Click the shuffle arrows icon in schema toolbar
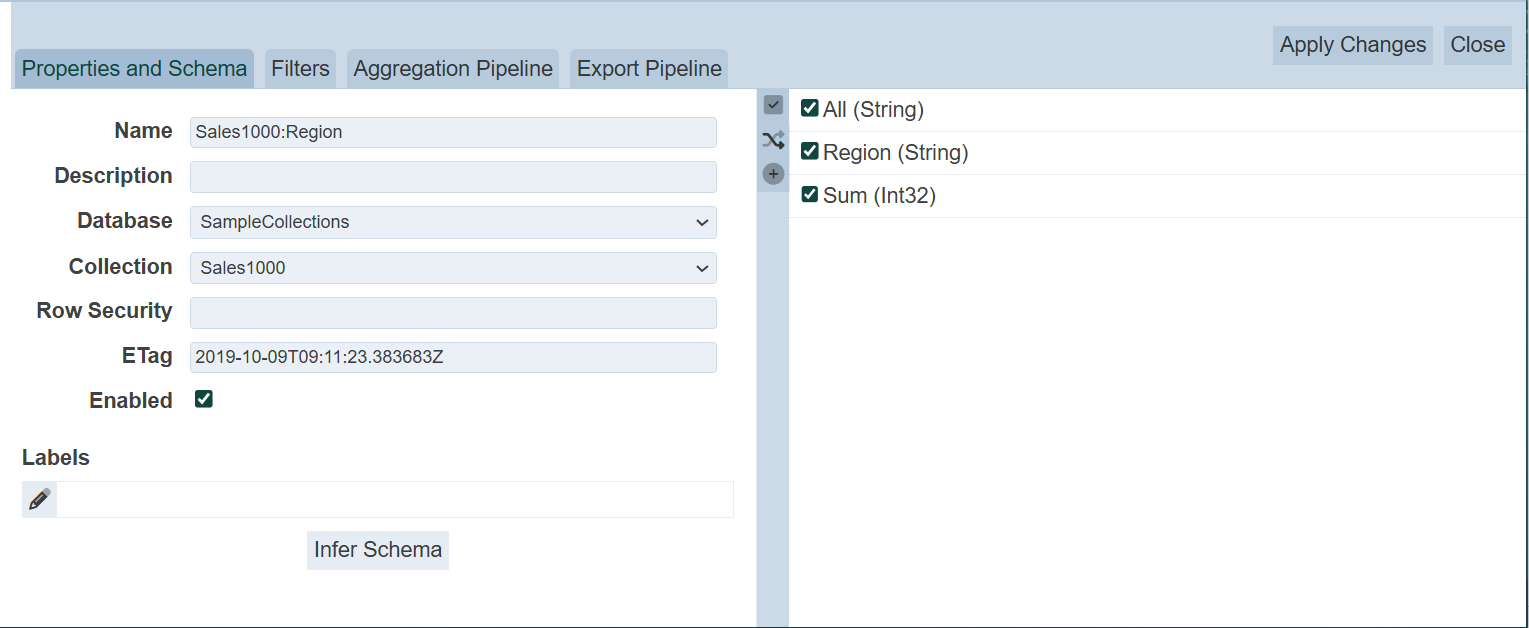This screenshot has height=628, width=1529. [773, 140]
